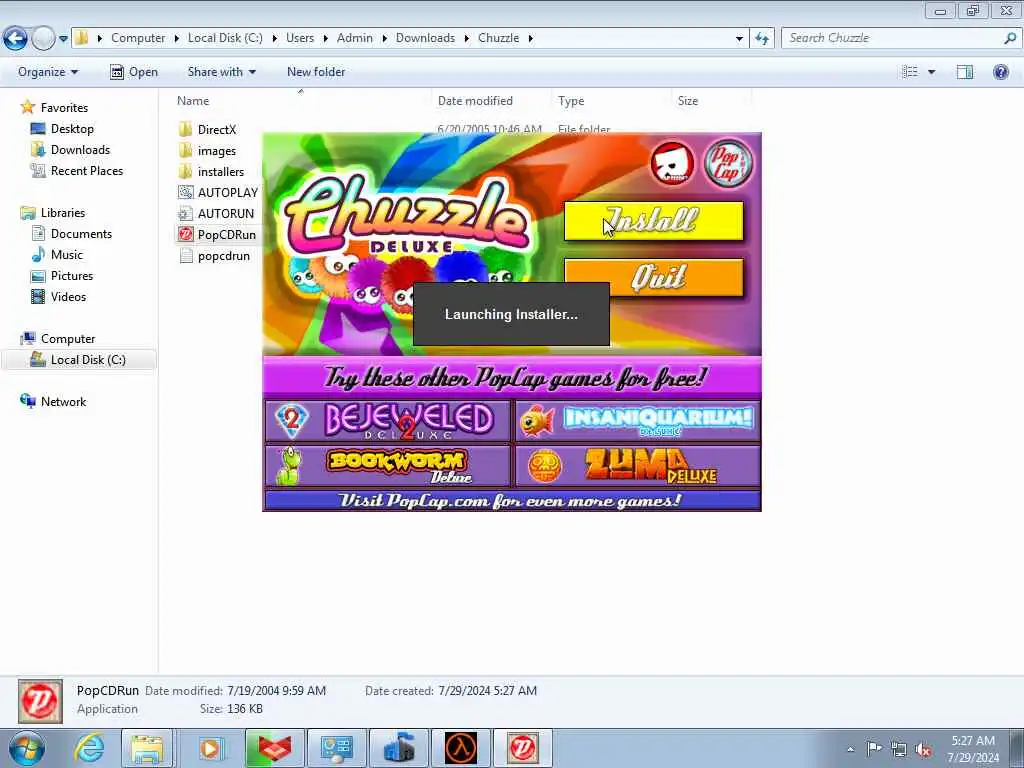Image resolution: width=1024 pixels, height=768 pixels.
Task: Select the popcdrun text file
Action: coord(215,256)
